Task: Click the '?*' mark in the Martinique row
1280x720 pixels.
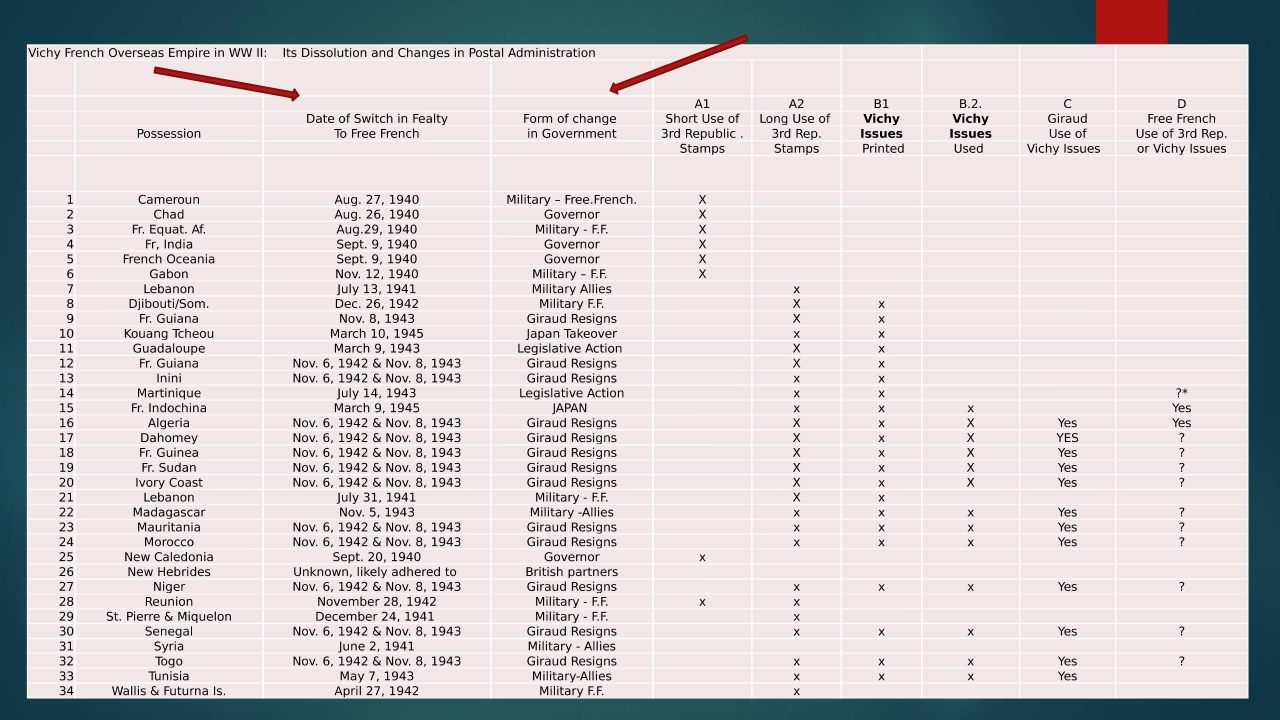Action: pos(1181,394)
